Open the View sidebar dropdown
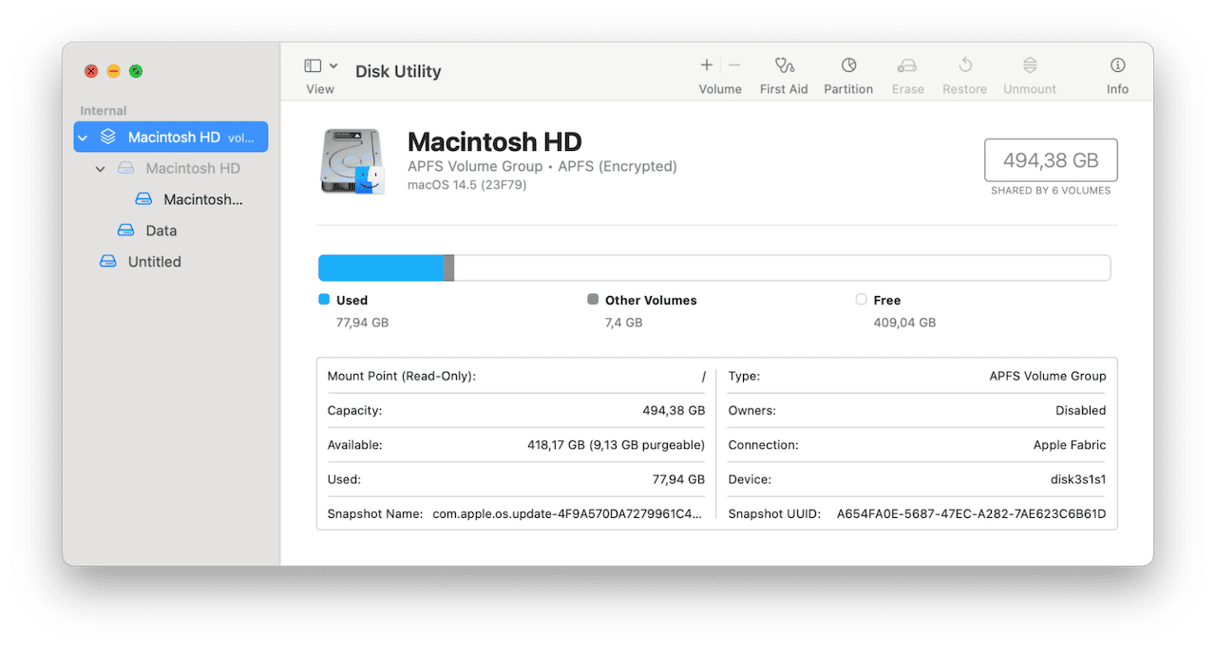 (x=320, y=66)
